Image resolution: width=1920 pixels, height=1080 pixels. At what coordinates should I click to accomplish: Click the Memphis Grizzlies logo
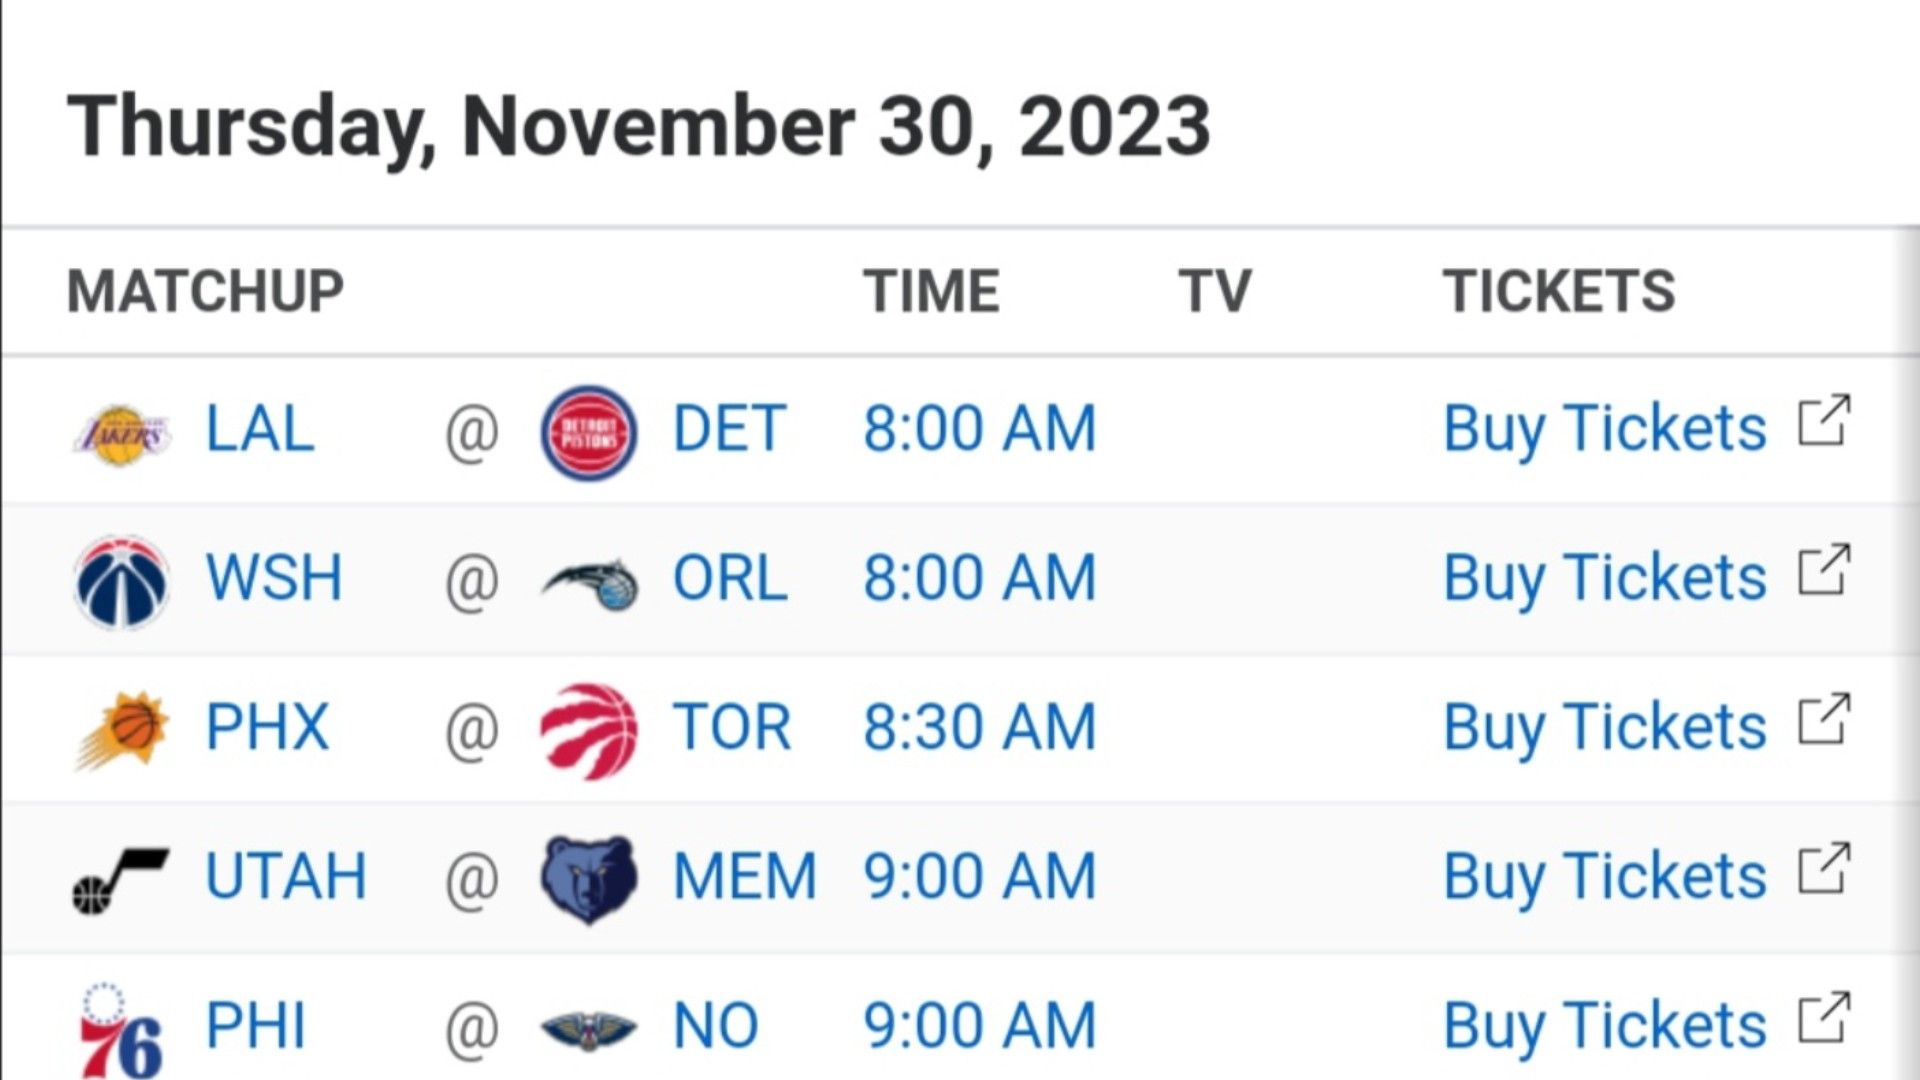pos(589,879)
